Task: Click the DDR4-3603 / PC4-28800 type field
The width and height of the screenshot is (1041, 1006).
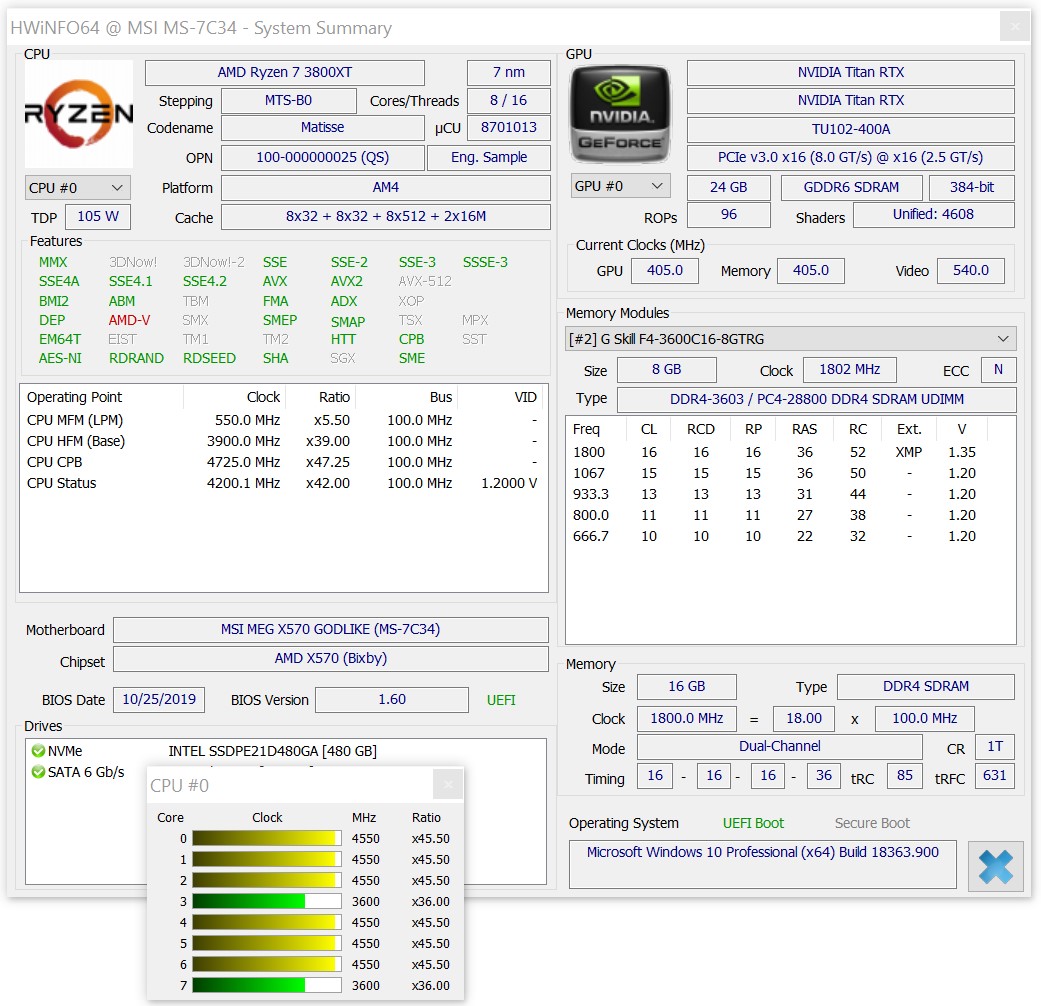Action: click(x=817, y=400)
